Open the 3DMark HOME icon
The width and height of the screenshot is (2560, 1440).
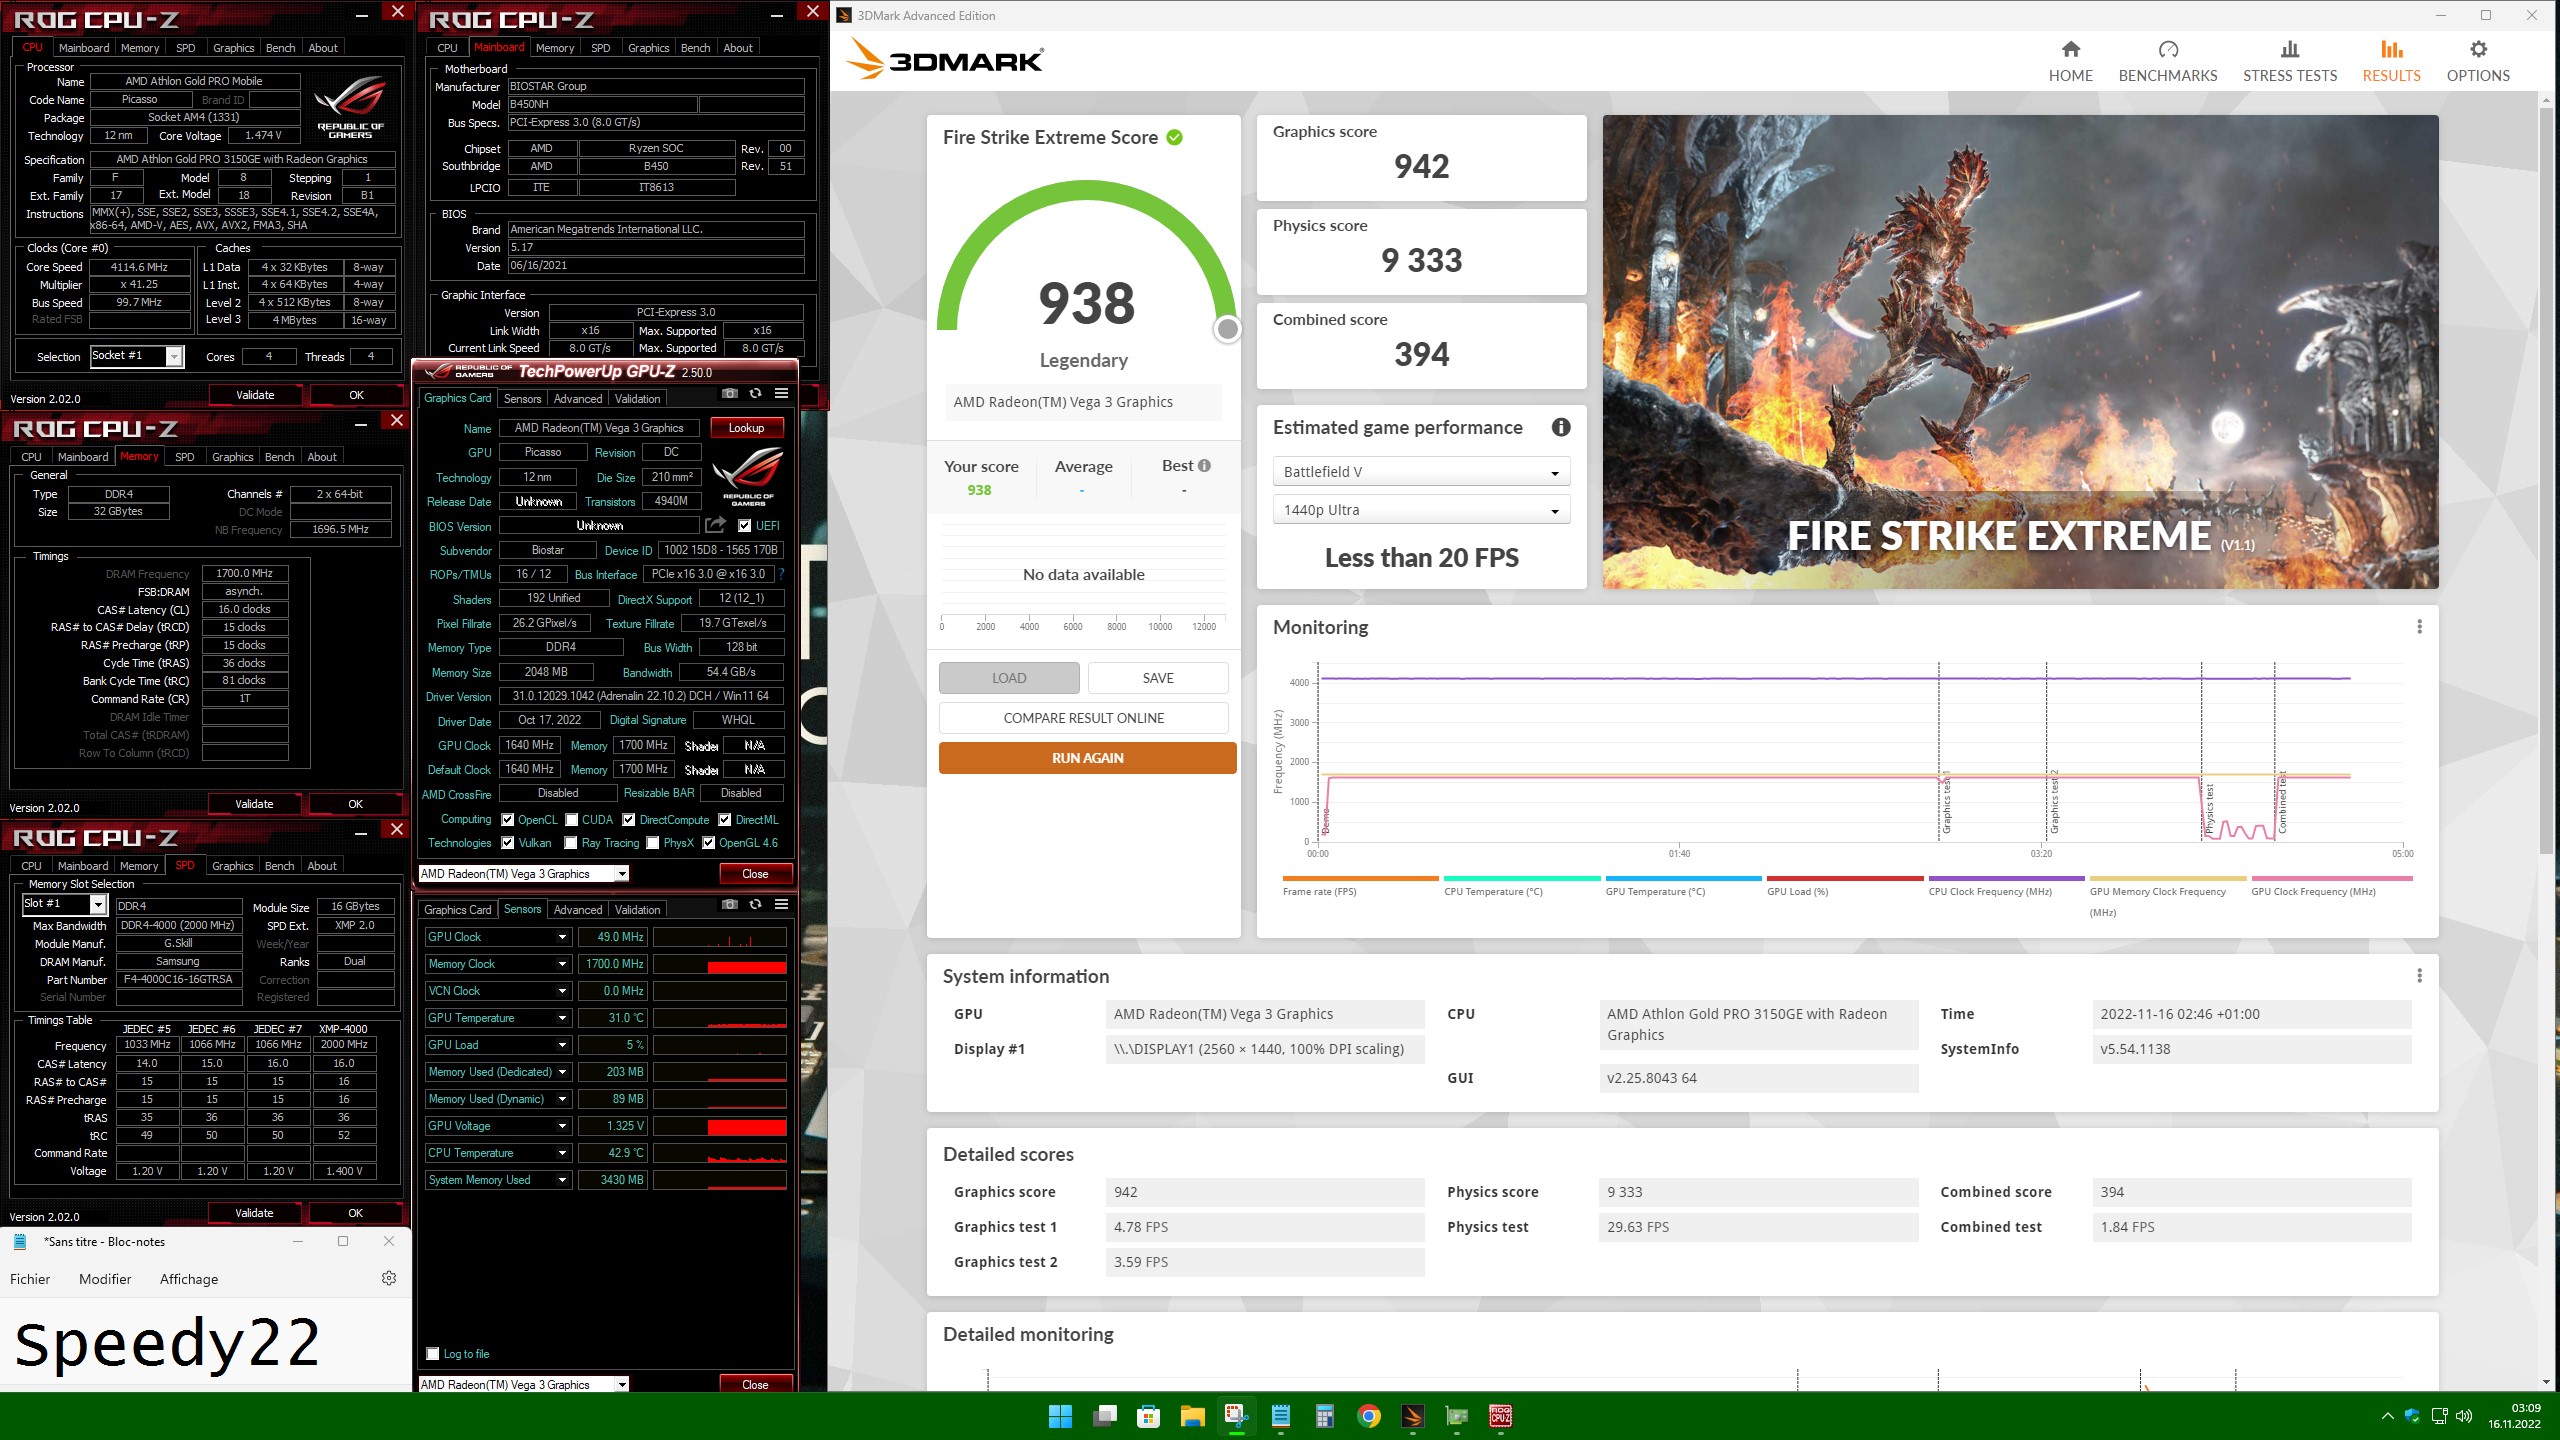pos(2070,49)
